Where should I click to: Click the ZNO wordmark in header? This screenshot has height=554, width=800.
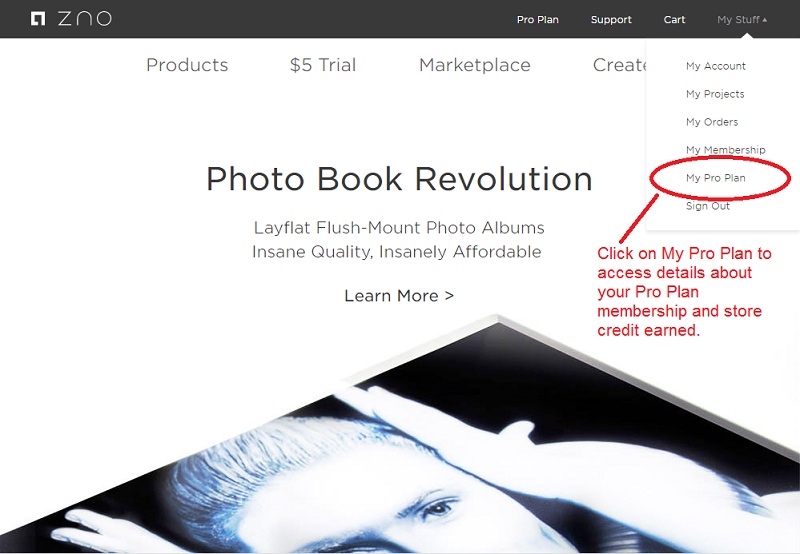point(85,19)
